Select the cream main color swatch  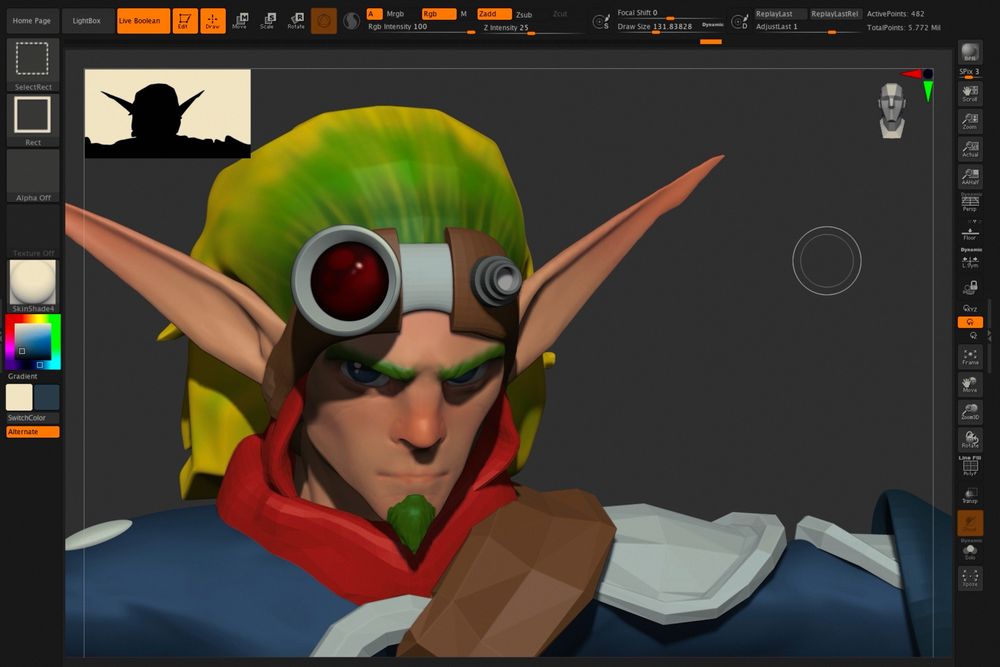(x=19, y=397)
